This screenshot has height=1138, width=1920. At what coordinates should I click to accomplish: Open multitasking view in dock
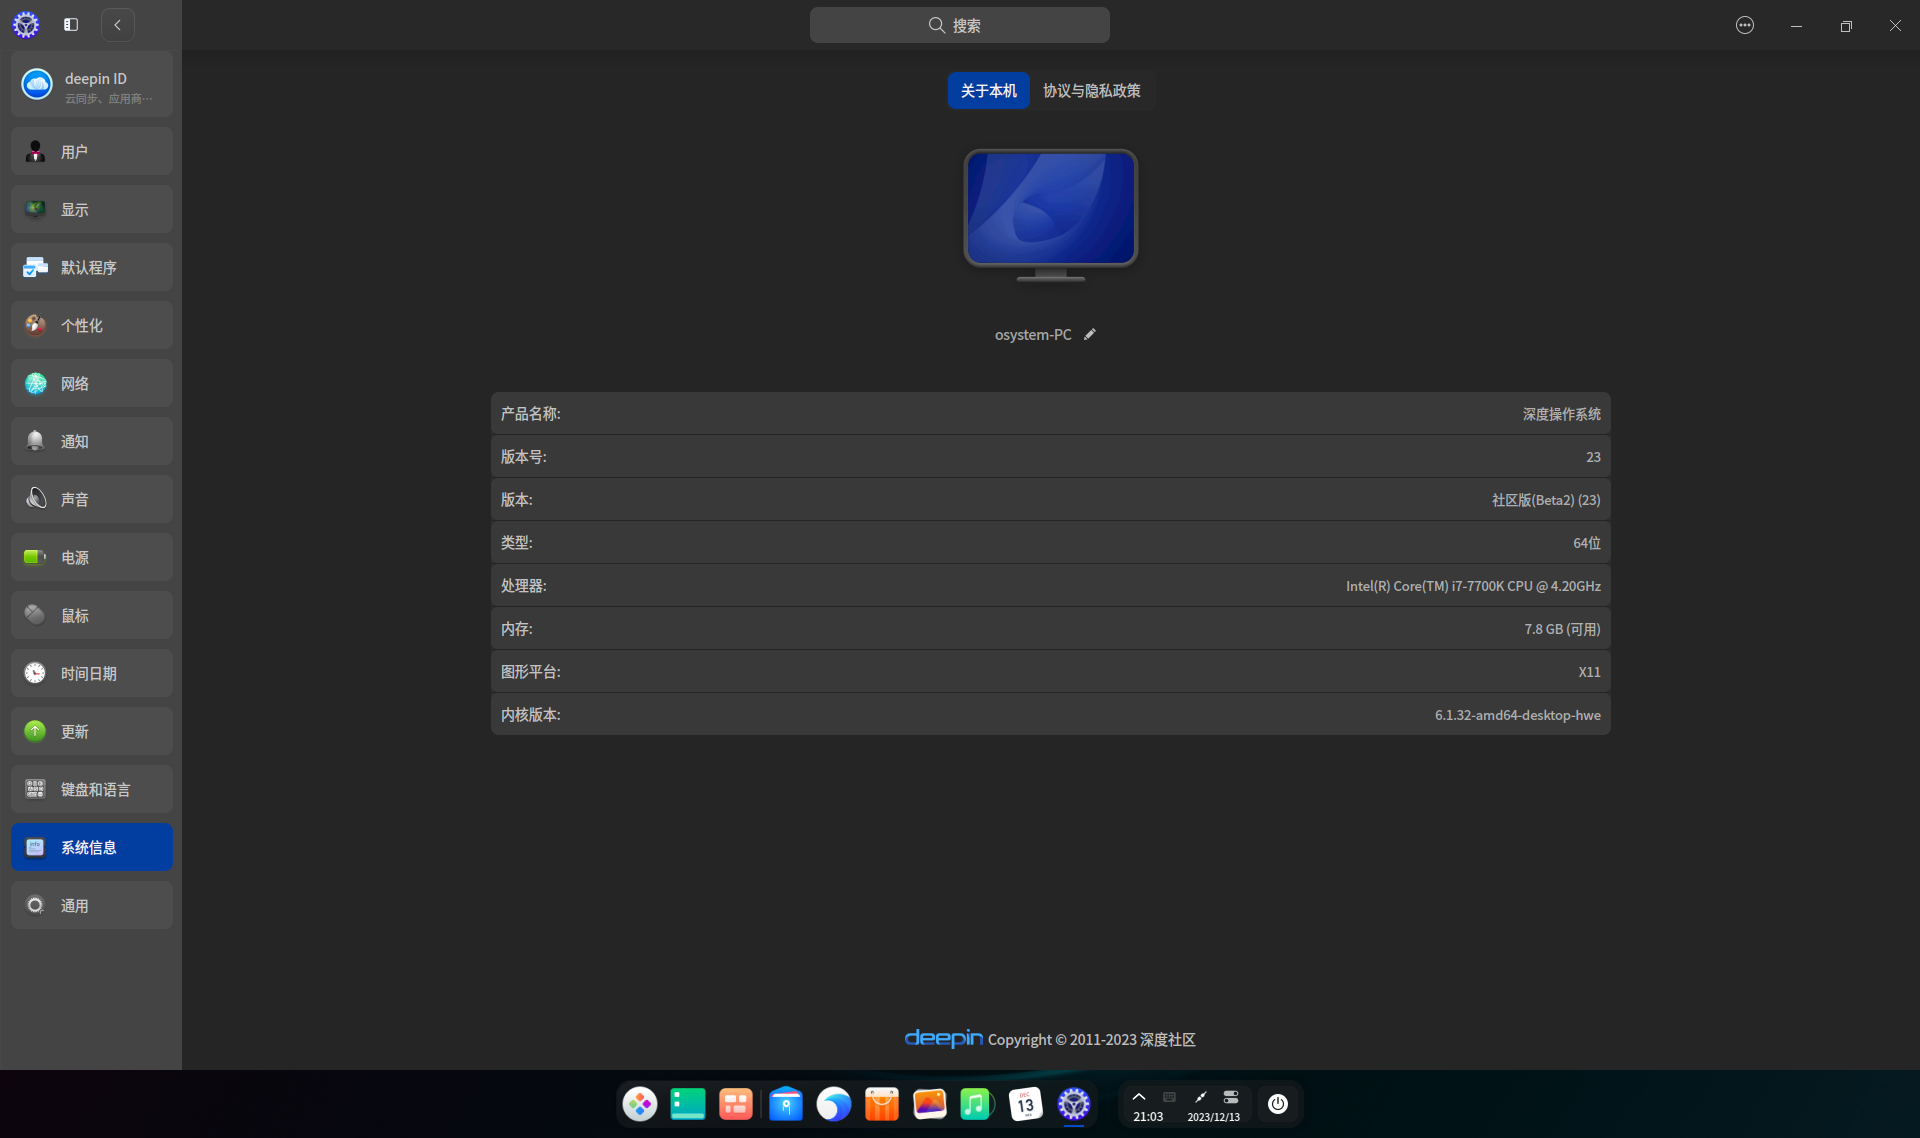click(x=736, y=1104)
